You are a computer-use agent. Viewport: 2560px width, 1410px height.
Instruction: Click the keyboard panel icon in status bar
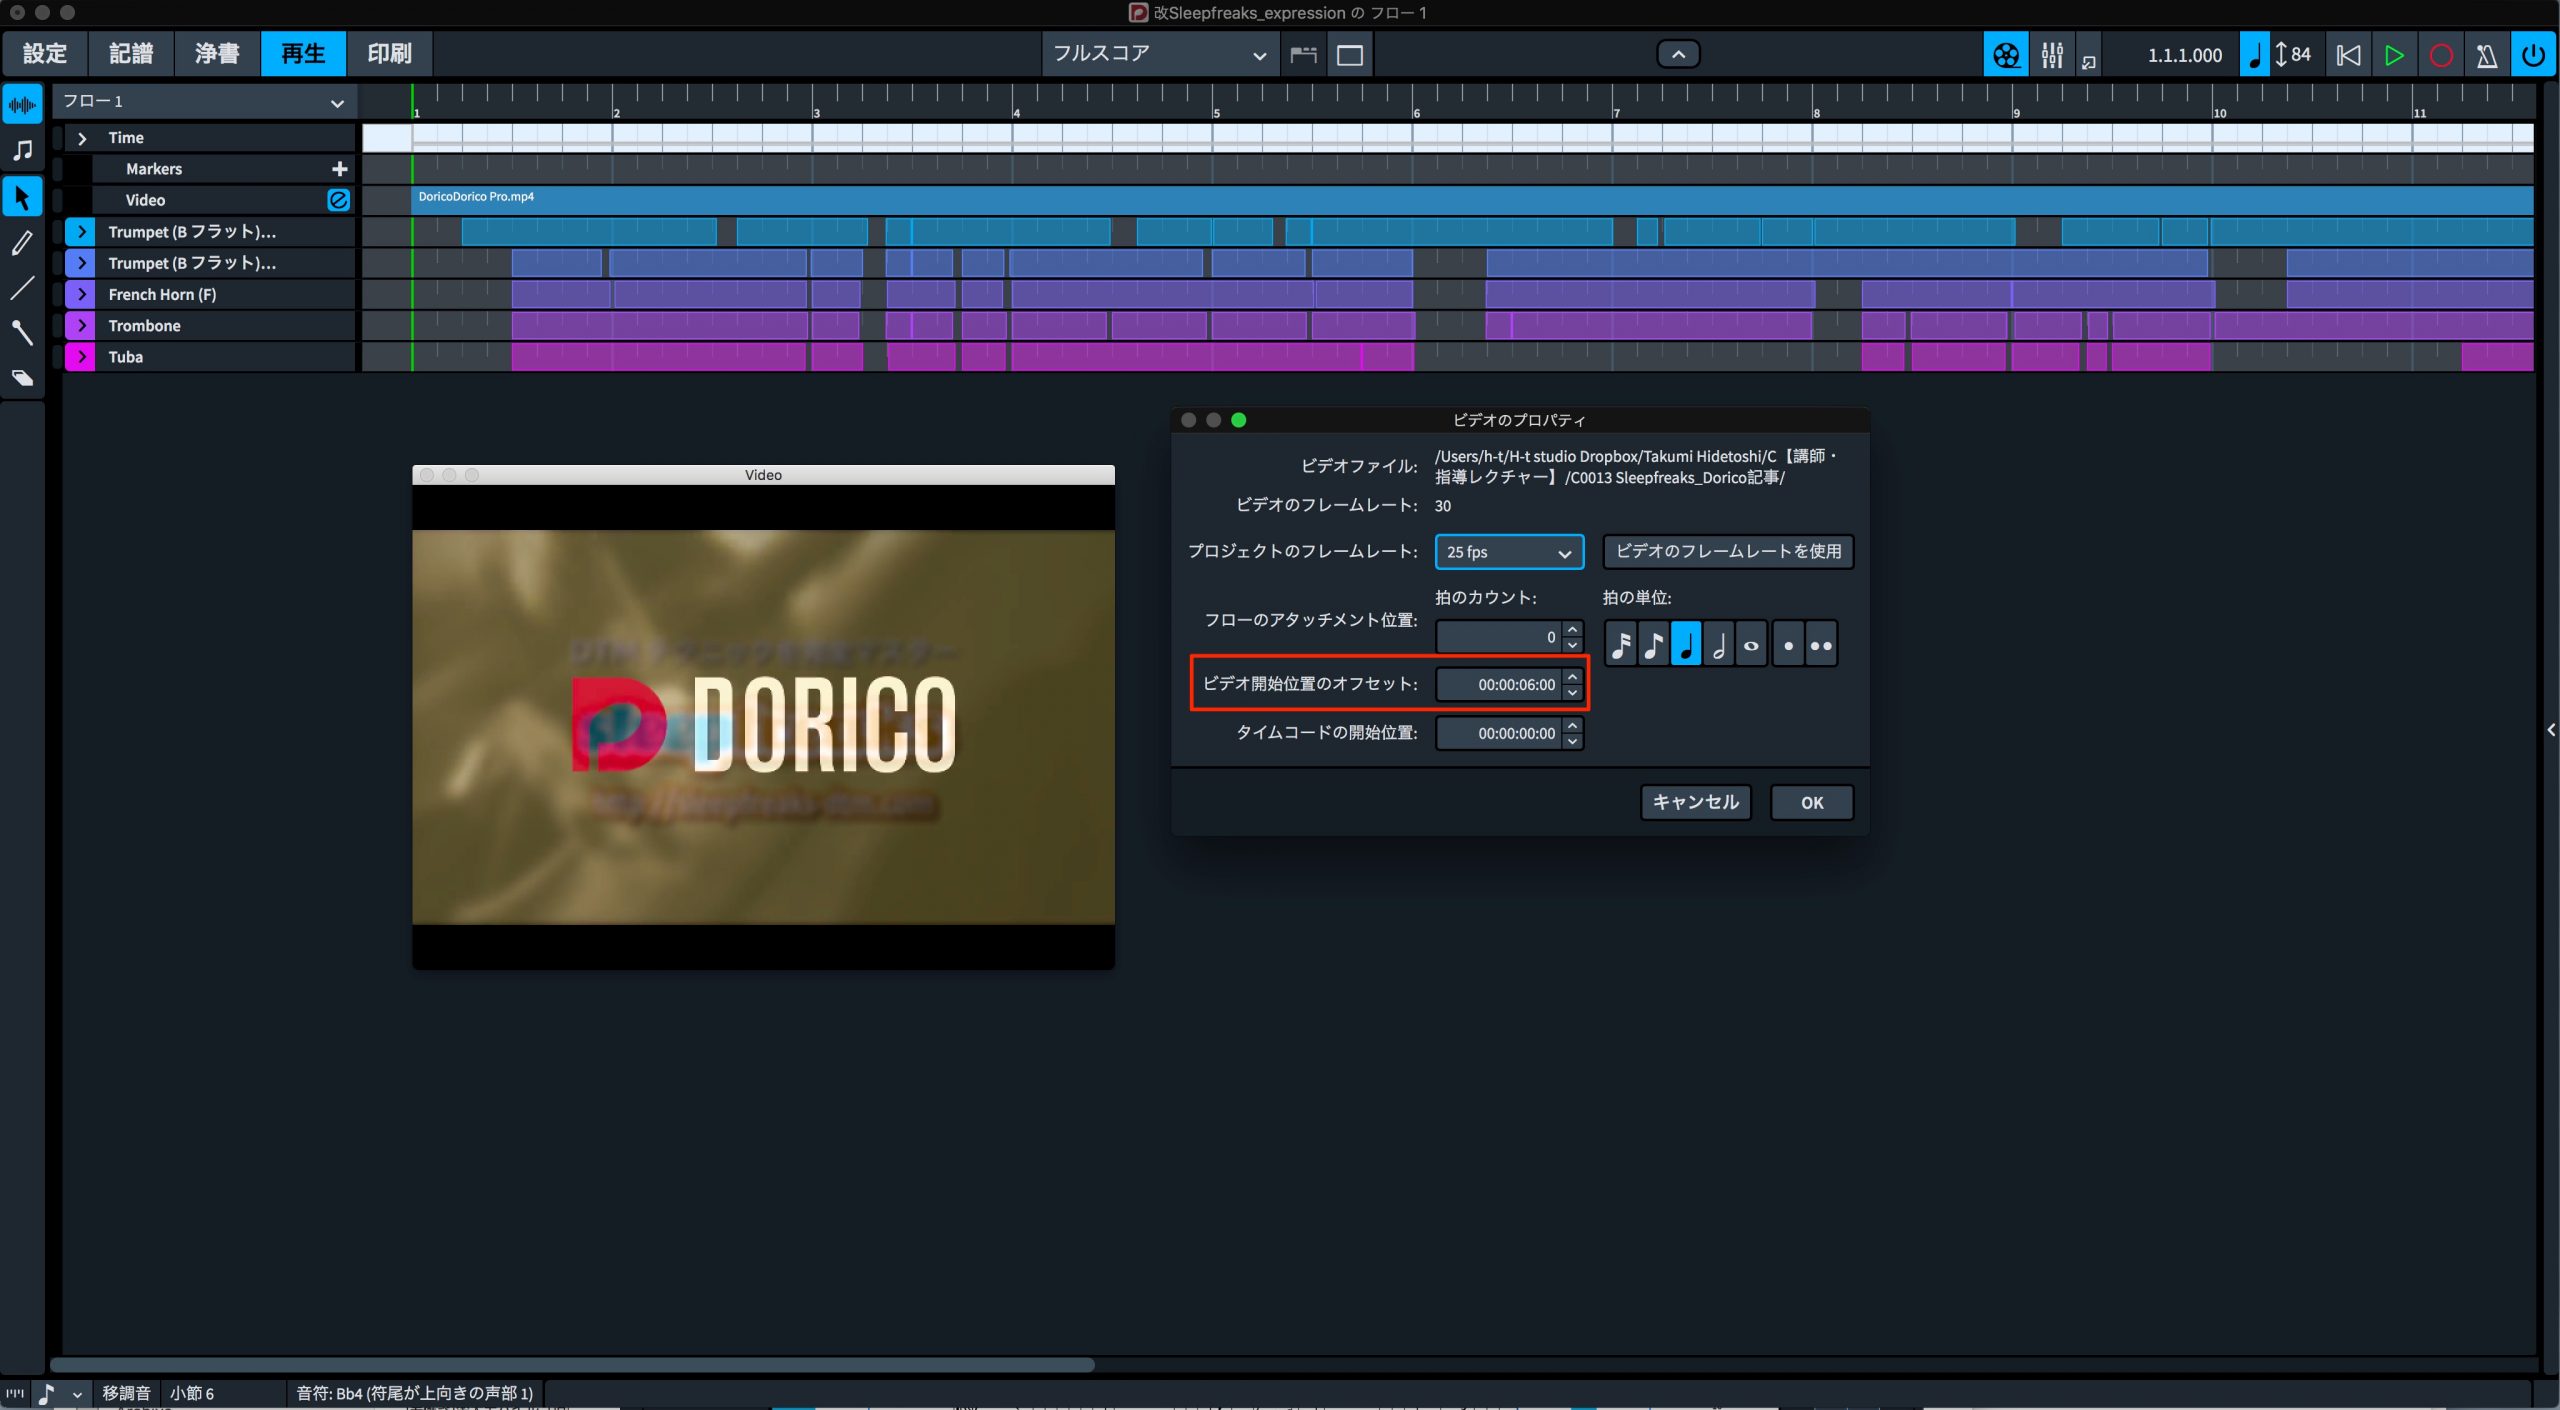click(x=15, y=1392)
